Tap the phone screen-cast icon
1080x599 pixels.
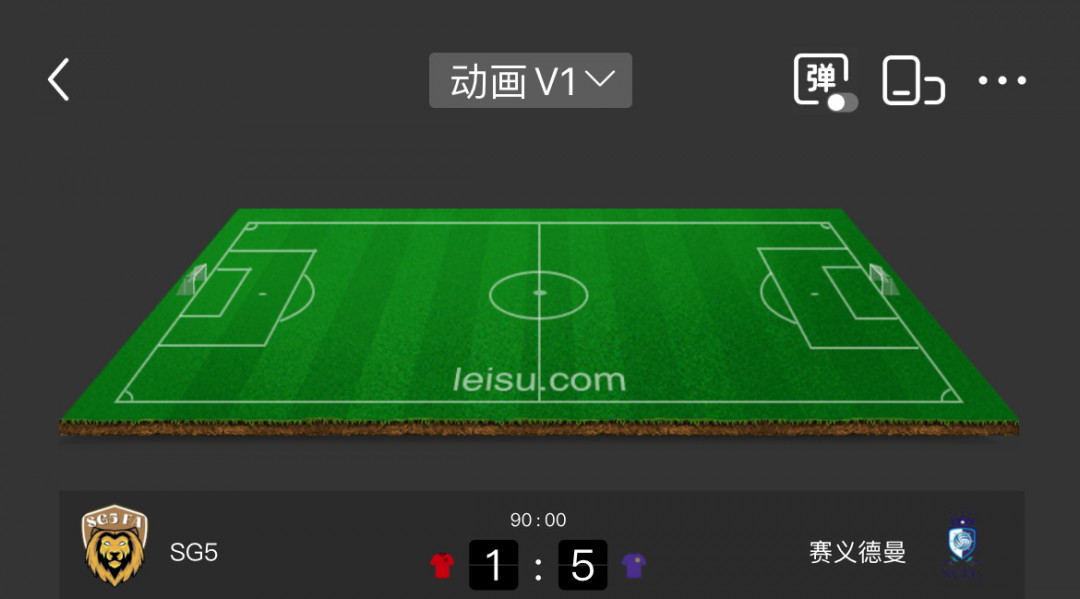click(x=913, y=81)
